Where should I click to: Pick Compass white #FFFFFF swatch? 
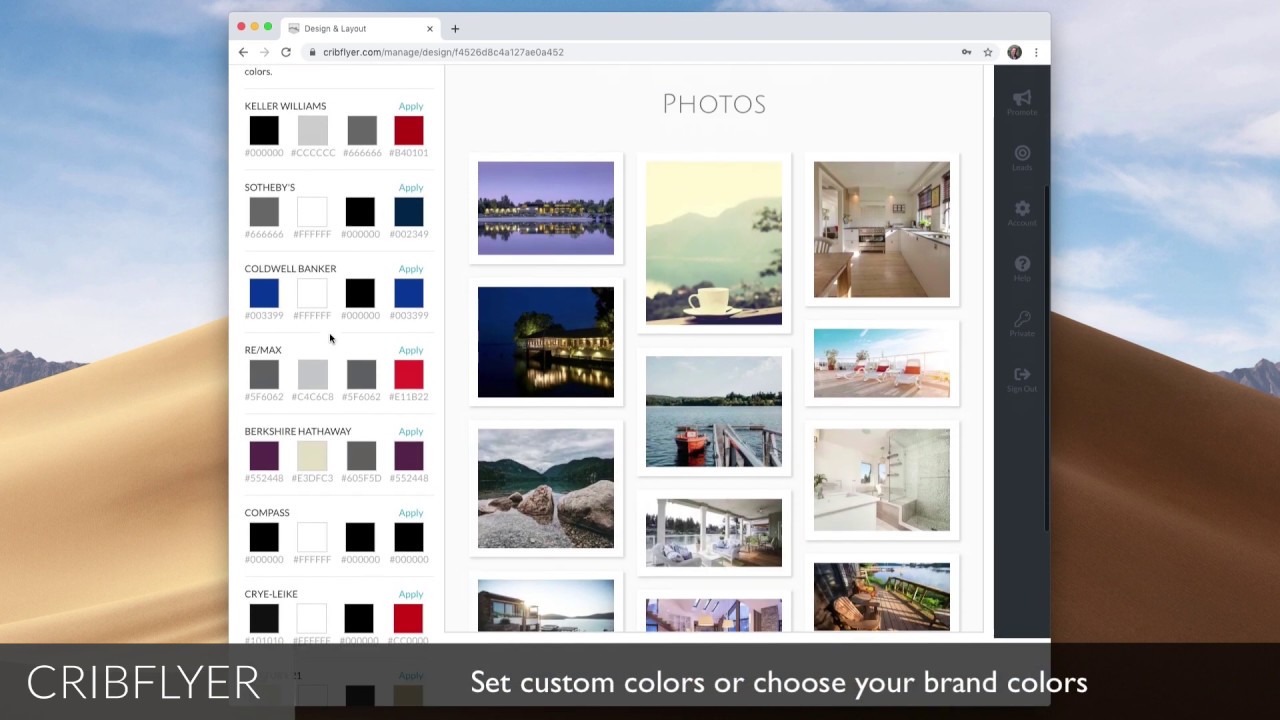click(x=312, y=537)
